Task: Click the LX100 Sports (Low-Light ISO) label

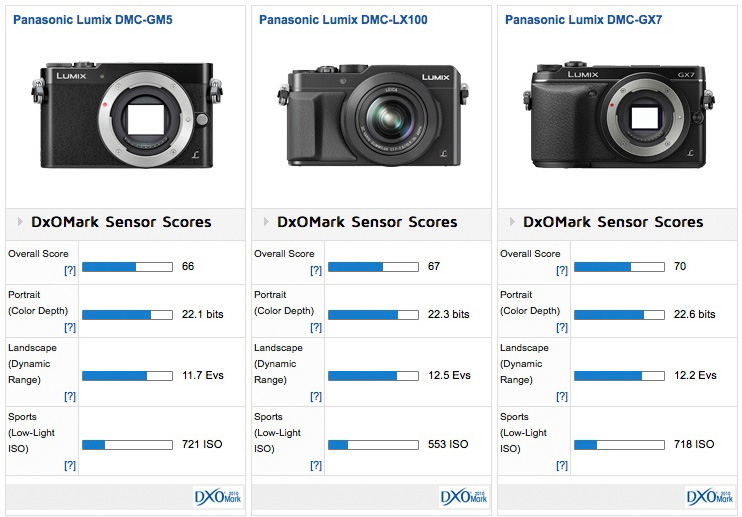Action: click(x=277, y=433)
